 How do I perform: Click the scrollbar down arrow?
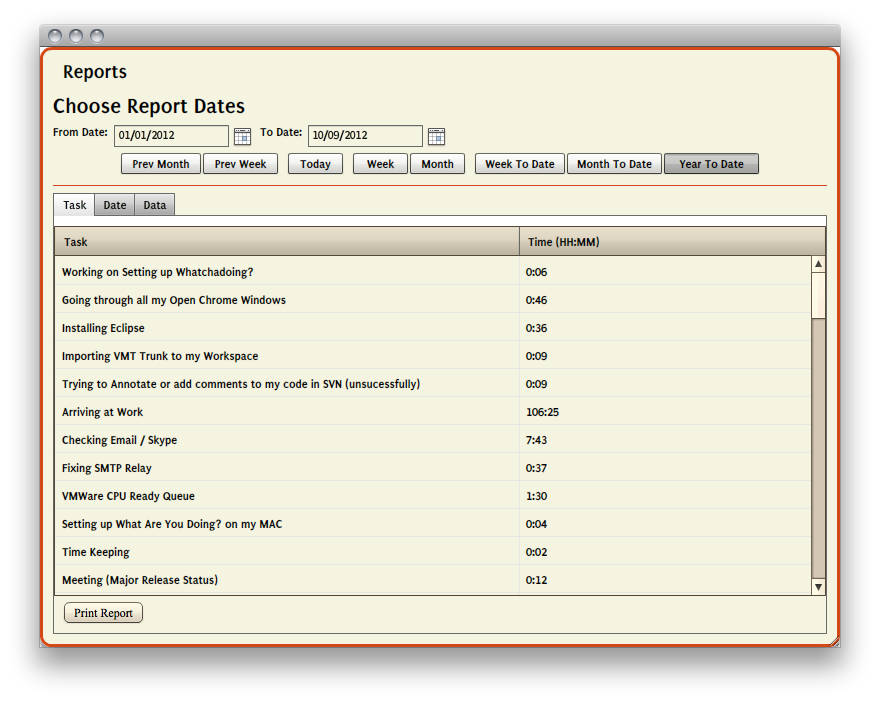818,587
